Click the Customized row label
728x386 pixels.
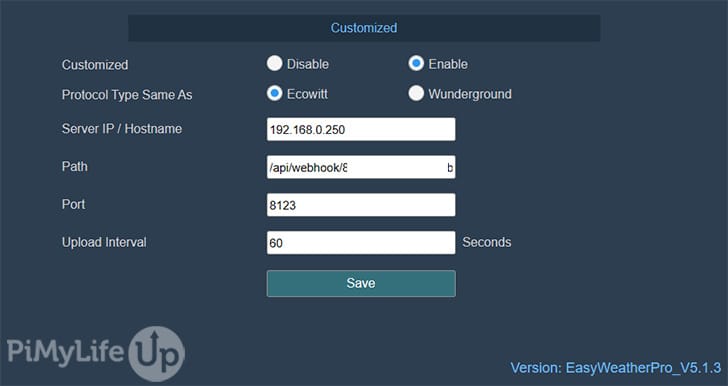click(95, 65)
